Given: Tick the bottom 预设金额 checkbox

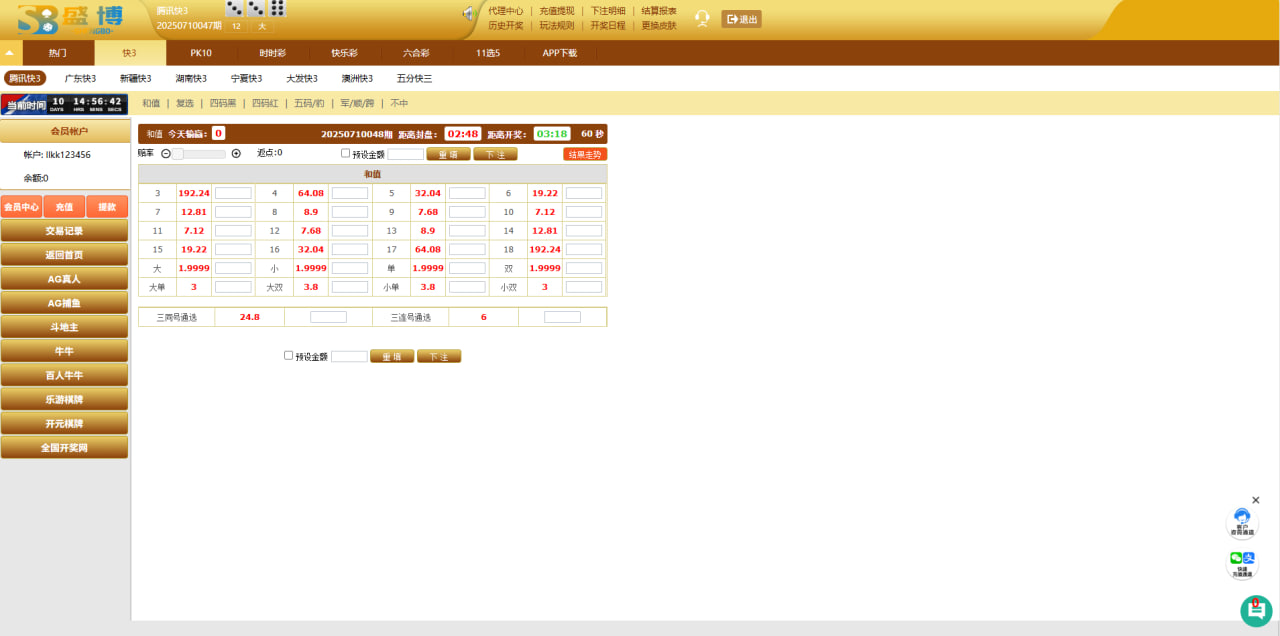Looking at the screenshot, I should [289, 355].
